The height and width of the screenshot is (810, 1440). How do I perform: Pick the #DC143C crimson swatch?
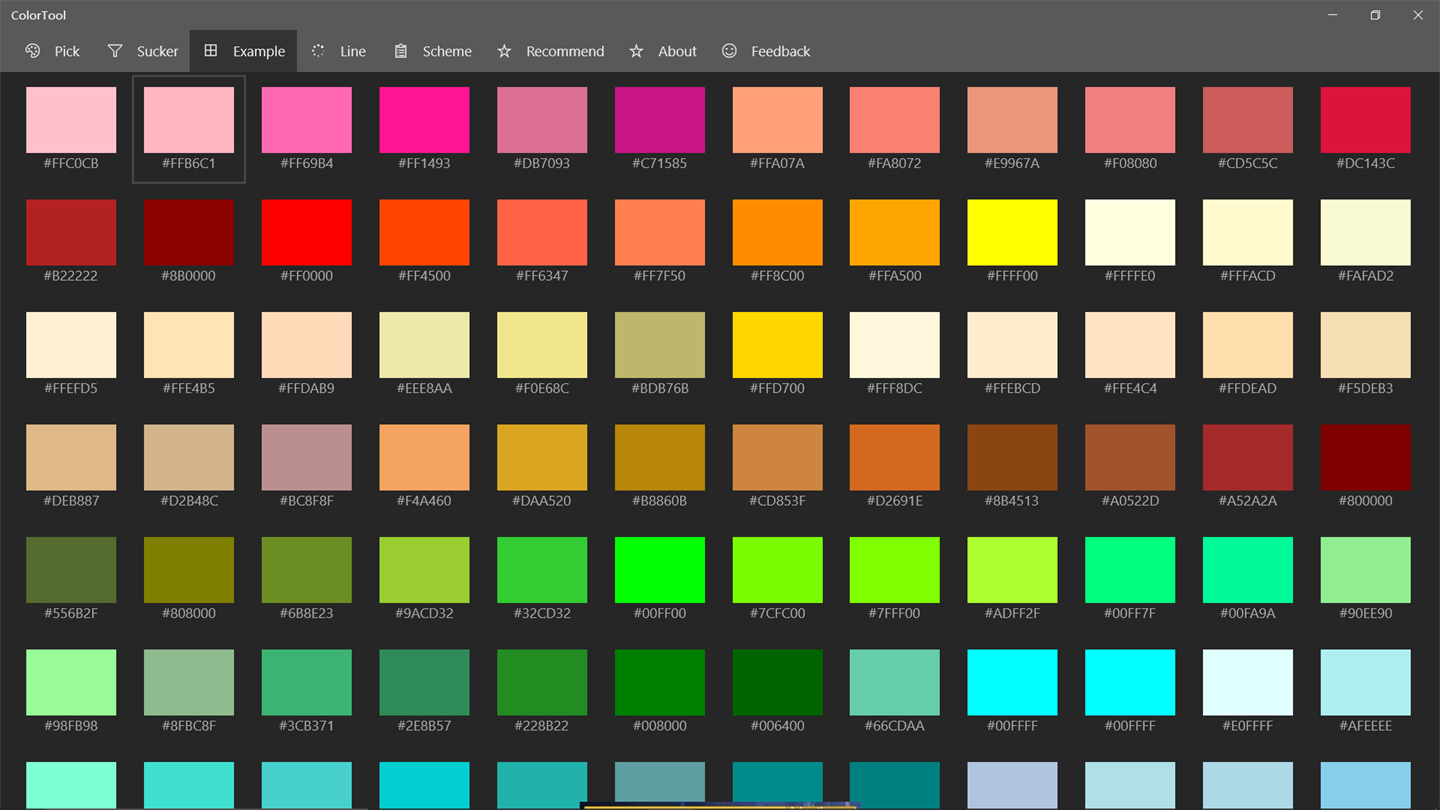coord(1366,120)
